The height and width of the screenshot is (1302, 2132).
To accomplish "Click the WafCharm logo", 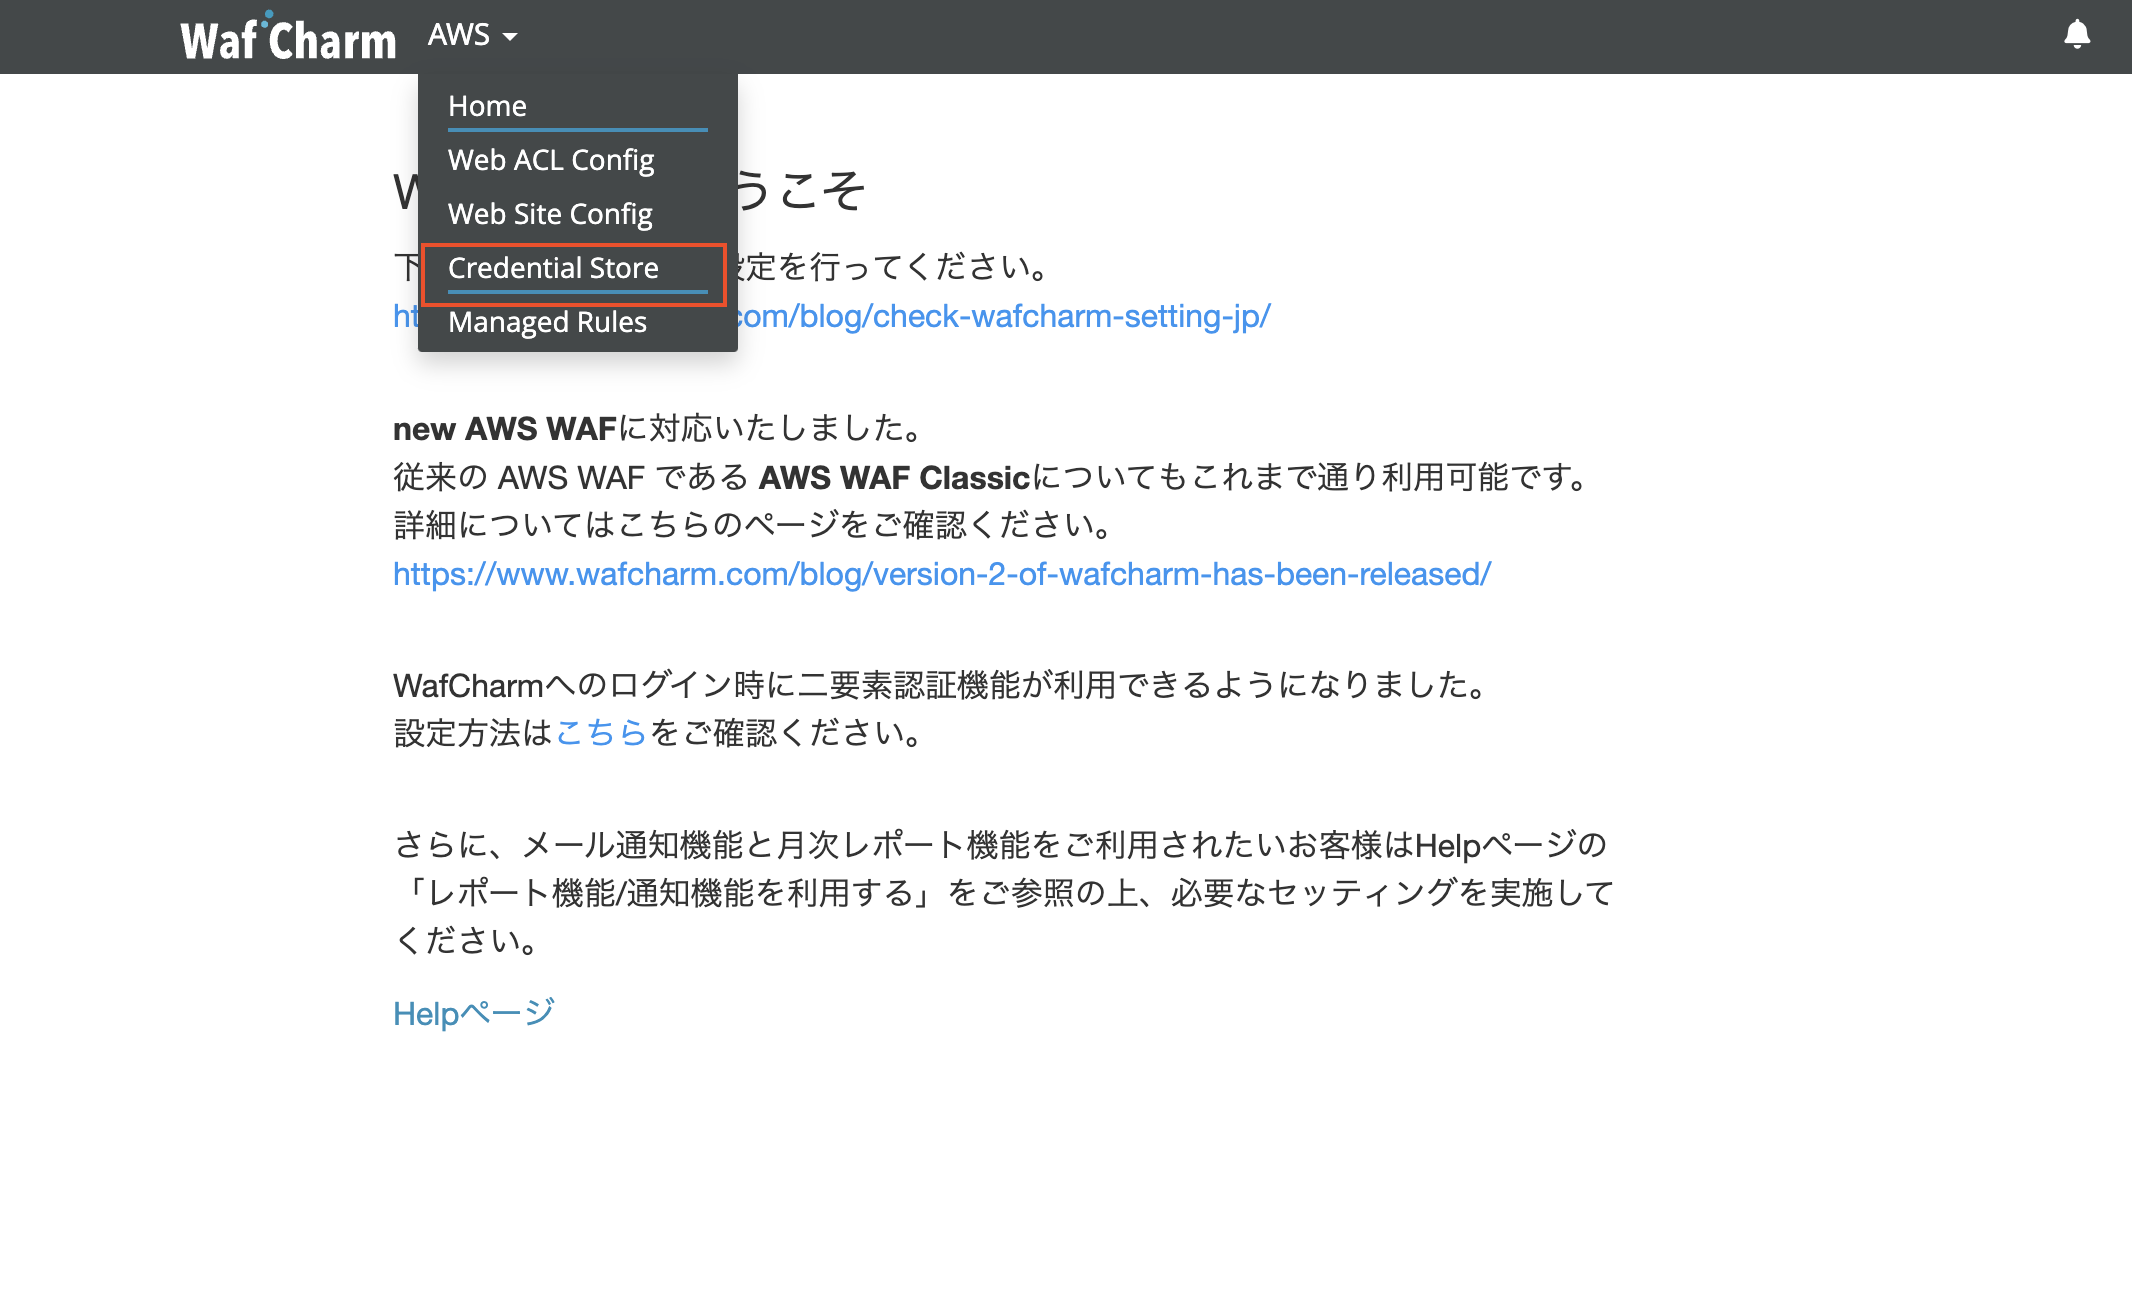I will coord(288,37).
